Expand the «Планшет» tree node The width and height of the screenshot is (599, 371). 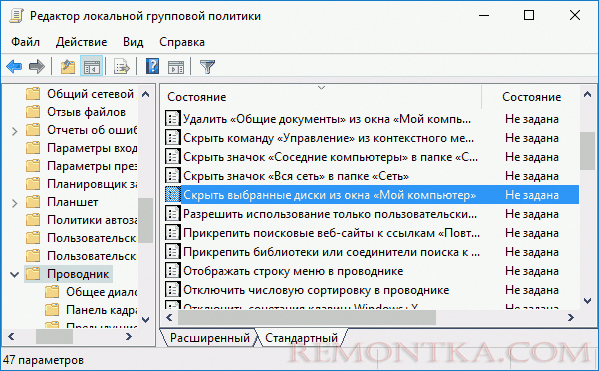coord(15,203)
